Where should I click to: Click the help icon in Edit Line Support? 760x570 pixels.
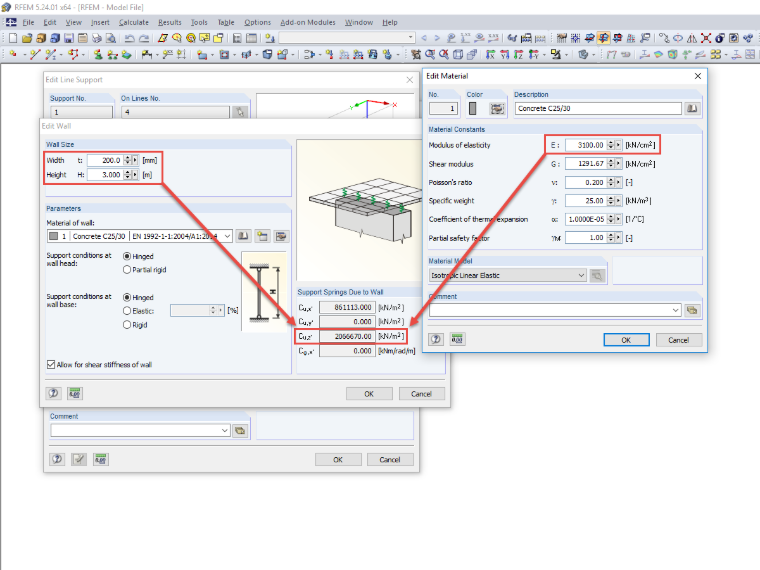(x=57, y=459)
